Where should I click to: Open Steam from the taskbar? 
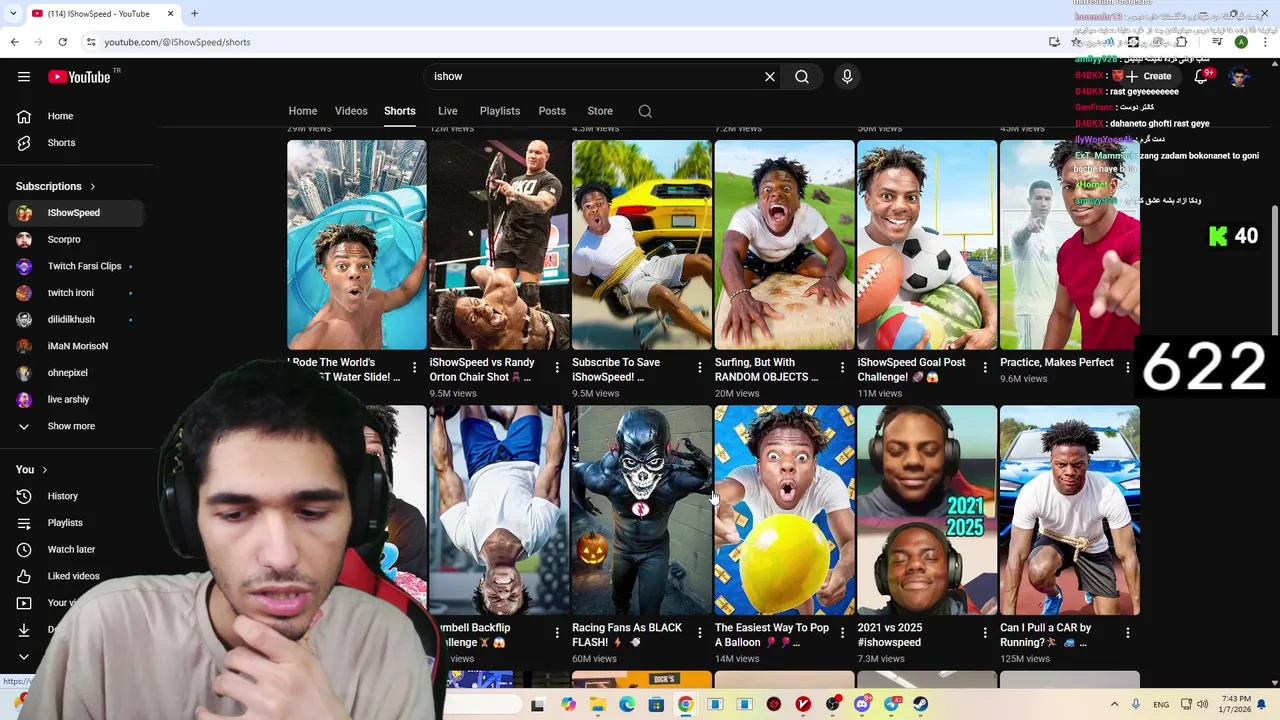click(x=920, y=705)
